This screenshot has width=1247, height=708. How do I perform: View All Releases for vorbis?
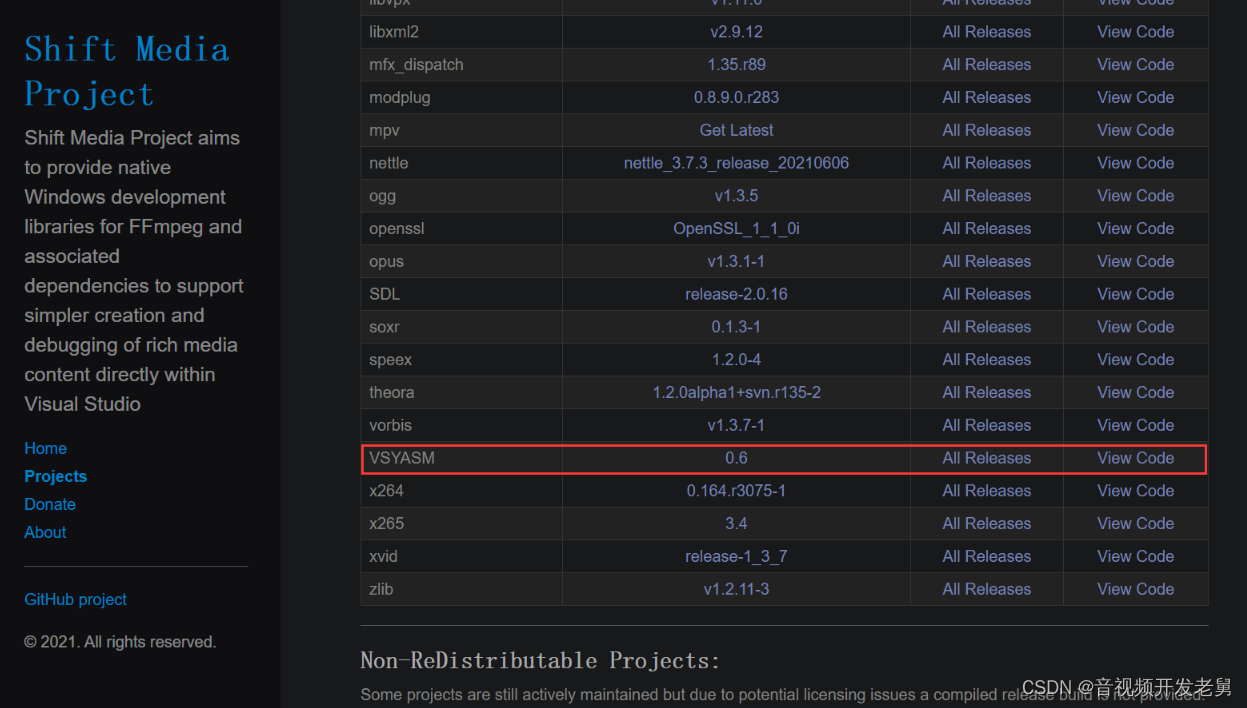[987, 426]
